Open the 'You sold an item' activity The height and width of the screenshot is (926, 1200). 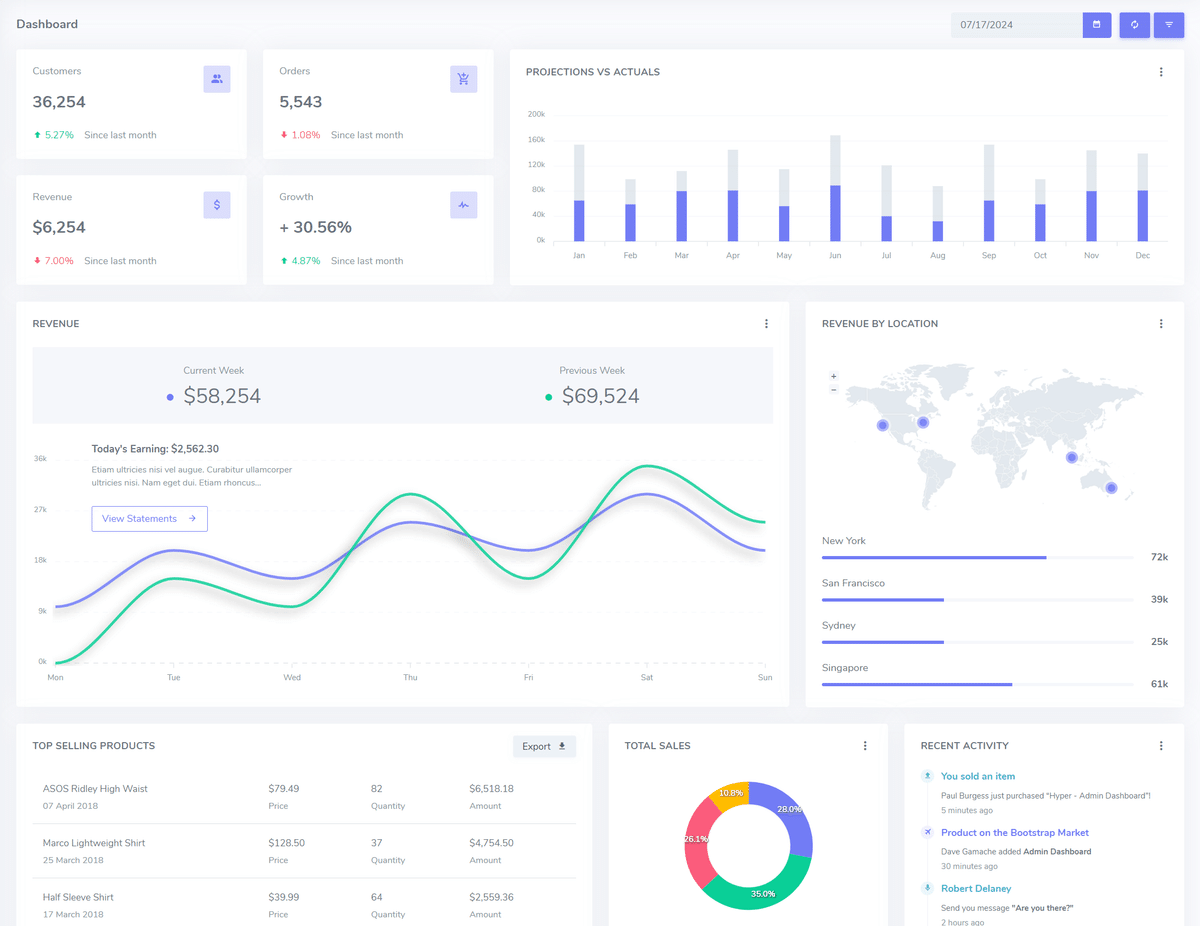[x=978, y=776]
